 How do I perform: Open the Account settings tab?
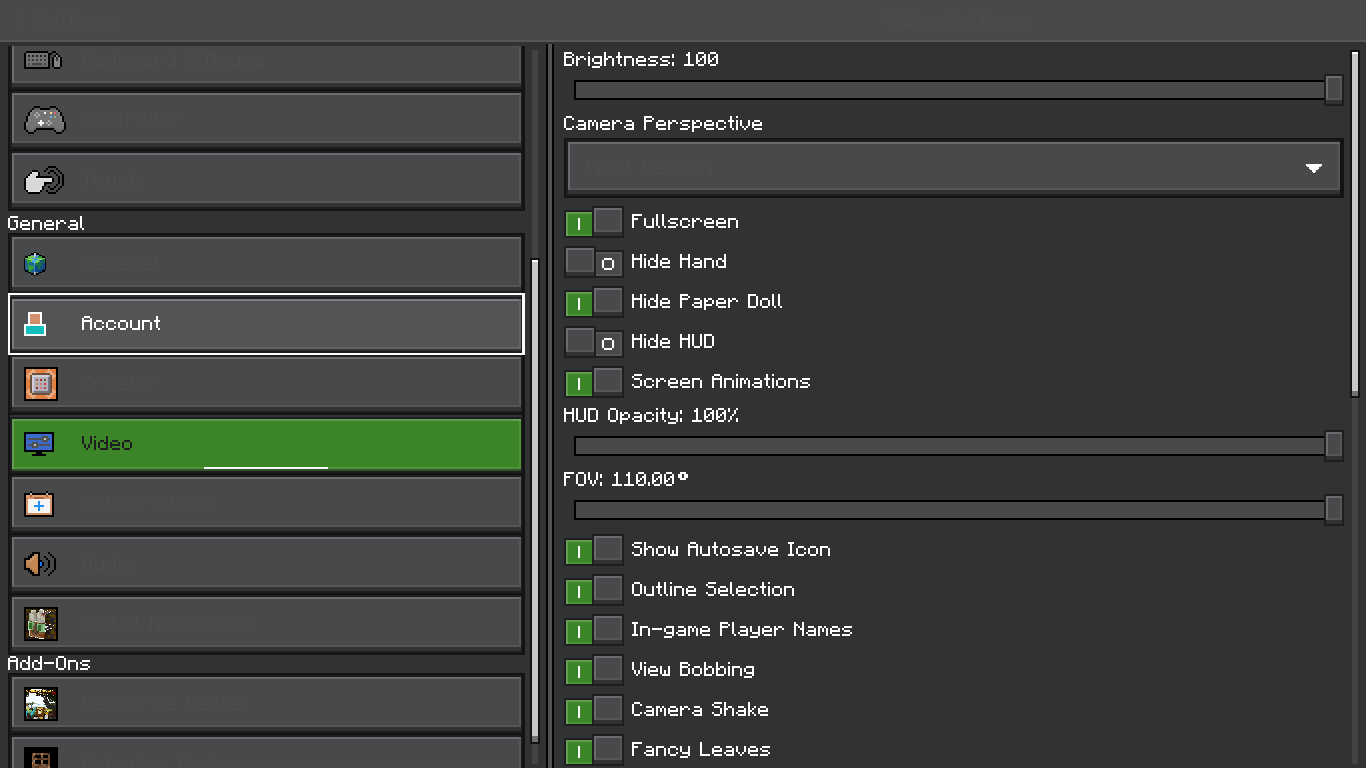pos(266,324)
